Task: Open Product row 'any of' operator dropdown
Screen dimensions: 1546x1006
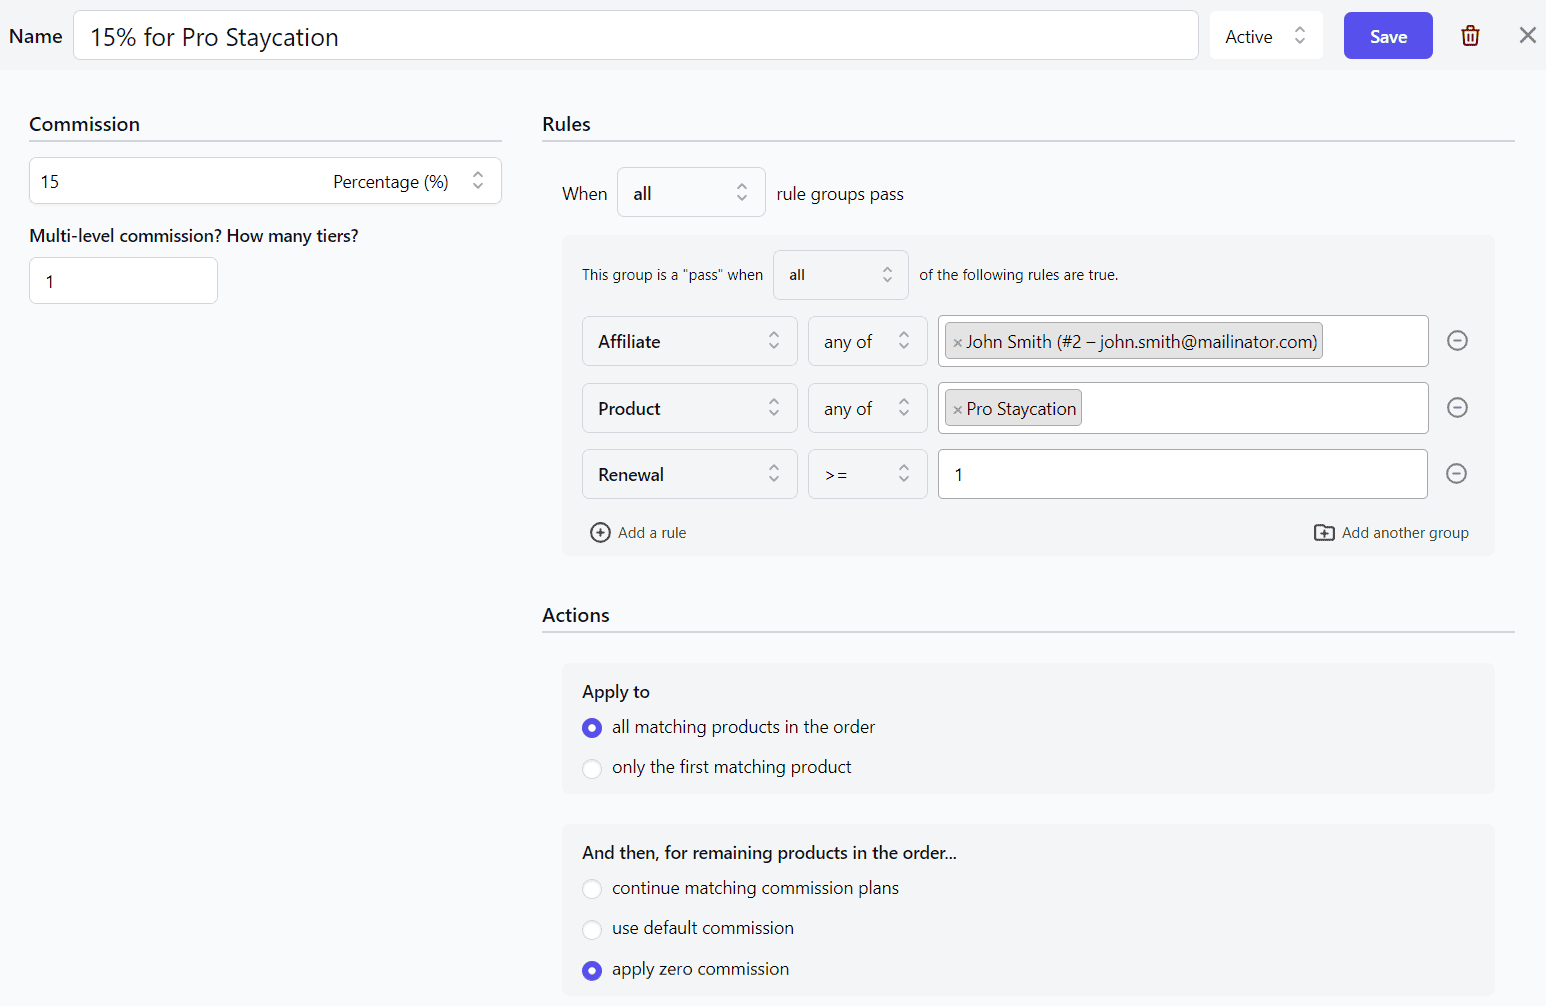Action: click(868, 408)
